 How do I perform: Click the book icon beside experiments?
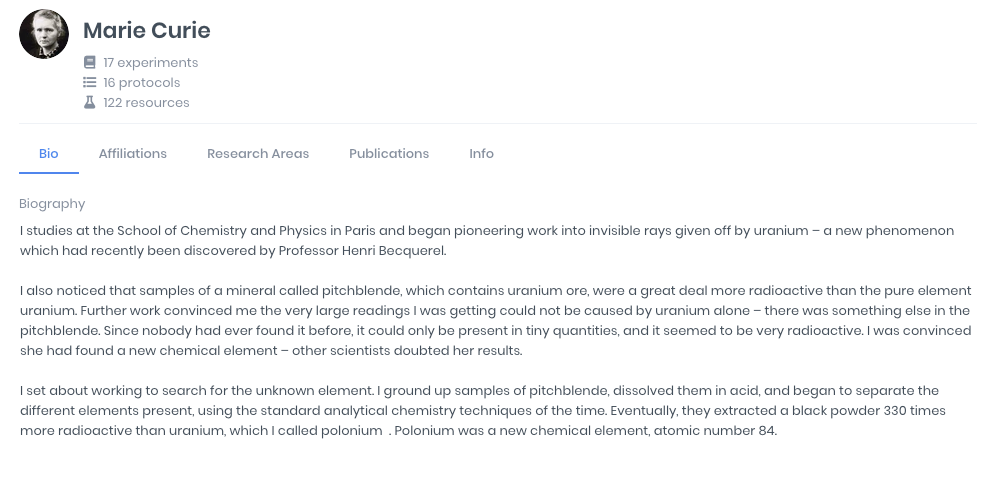[x=90, y=62]
